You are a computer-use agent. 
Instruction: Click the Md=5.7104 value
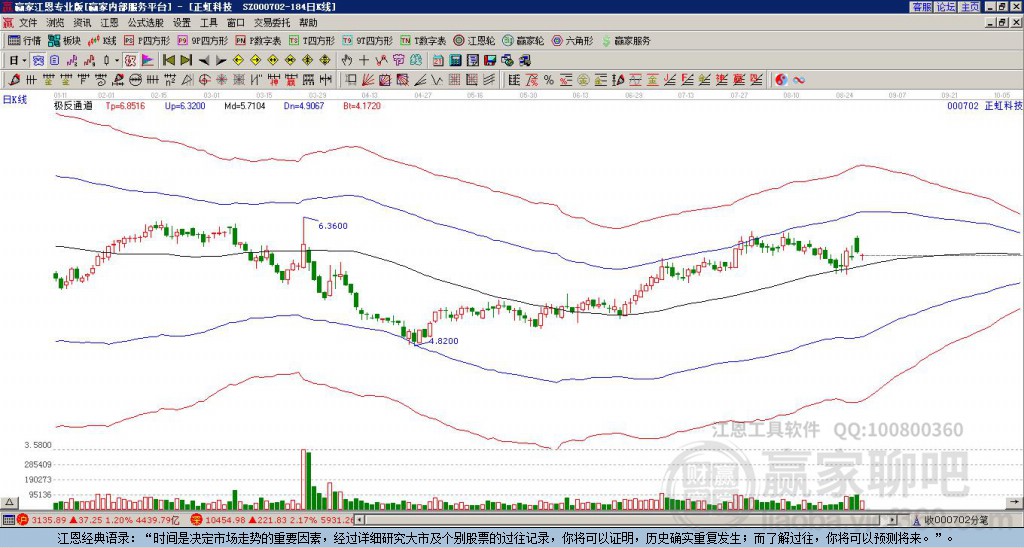[x=244, y=105]
